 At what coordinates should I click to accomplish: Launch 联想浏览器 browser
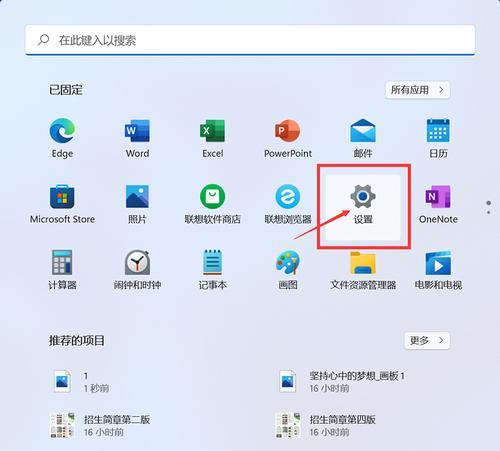point(288,204)
